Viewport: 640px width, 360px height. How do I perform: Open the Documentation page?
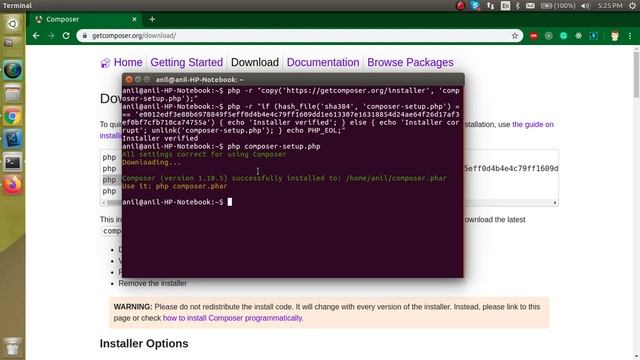tap(323, 62)
